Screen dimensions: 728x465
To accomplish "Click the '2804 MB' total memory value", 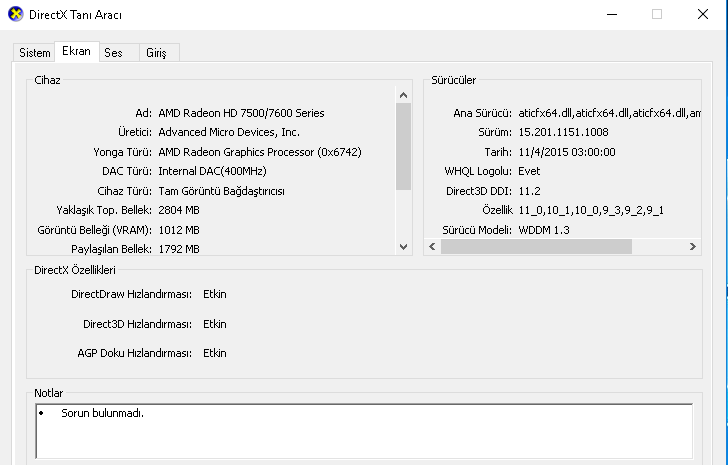I will pos(179,210).
